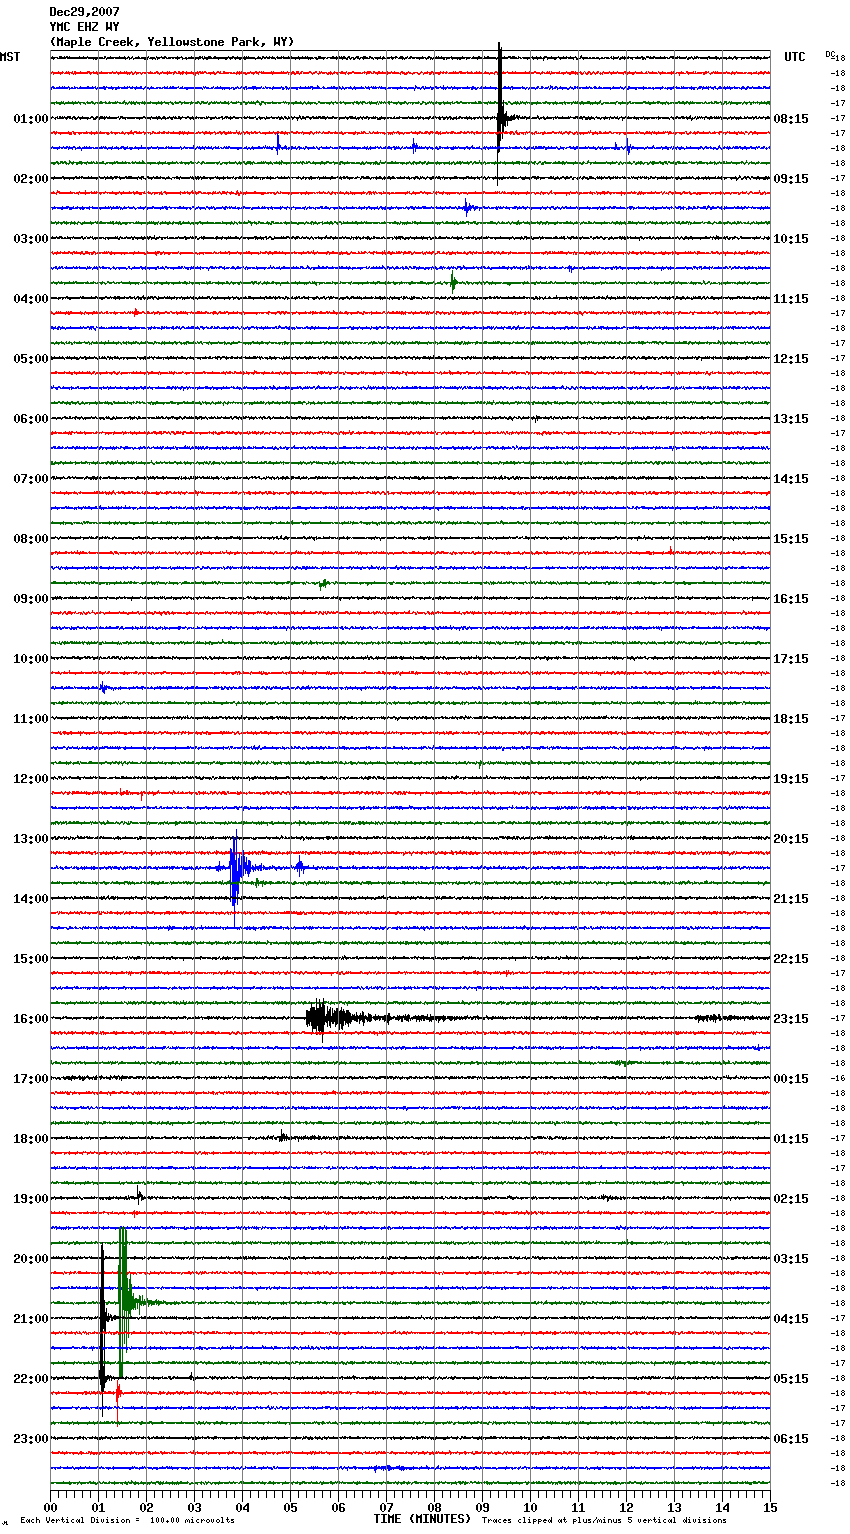This screenshot has height=1534, width=850.
Task: Click the date header Dec29,2007
Action: point(84,12)
